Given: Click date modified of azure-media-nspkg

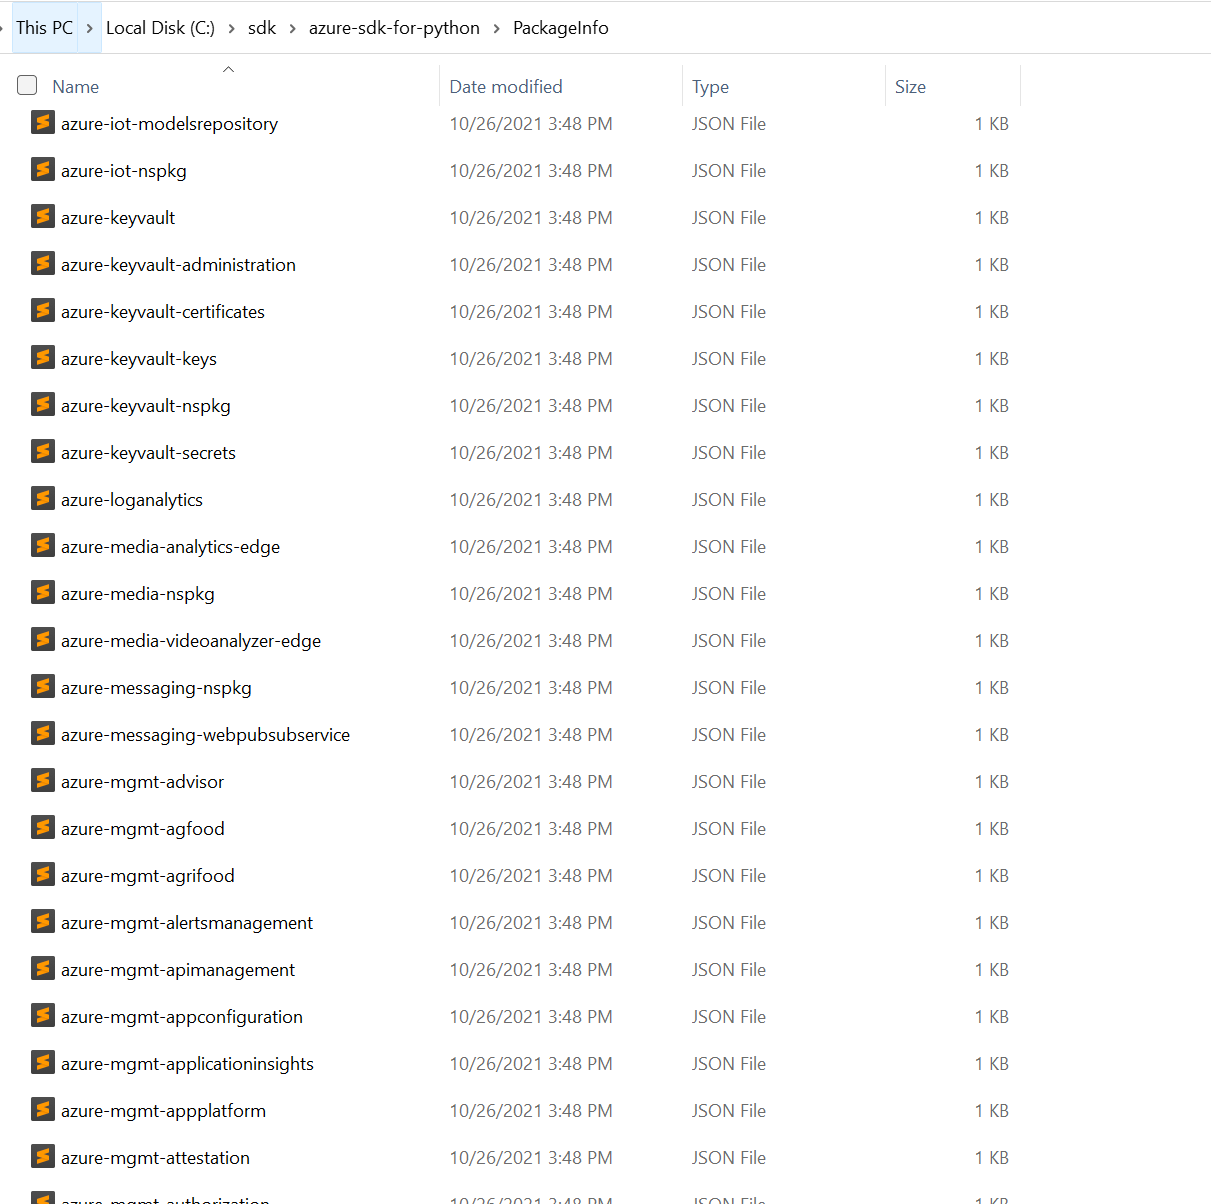Looking at the screenshot, I should point(531,594).
